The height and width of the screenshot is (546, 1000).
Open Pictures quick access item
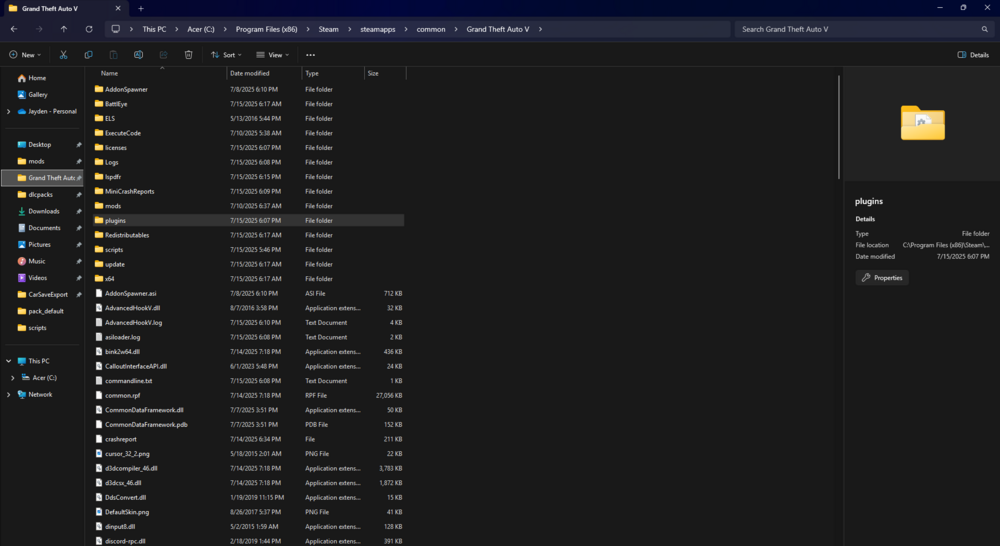(x=39, y=244)
